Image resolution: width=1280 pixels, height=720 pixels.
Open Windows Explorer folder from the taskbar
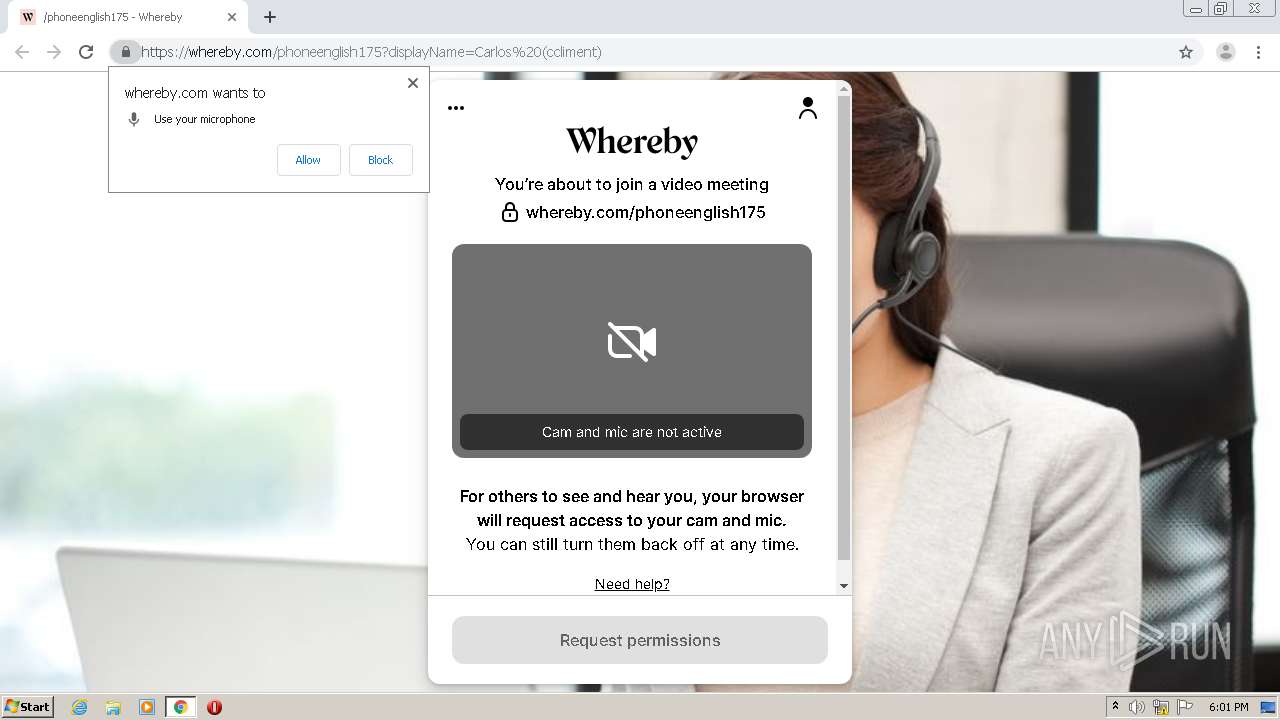click(x=113, y=707)
